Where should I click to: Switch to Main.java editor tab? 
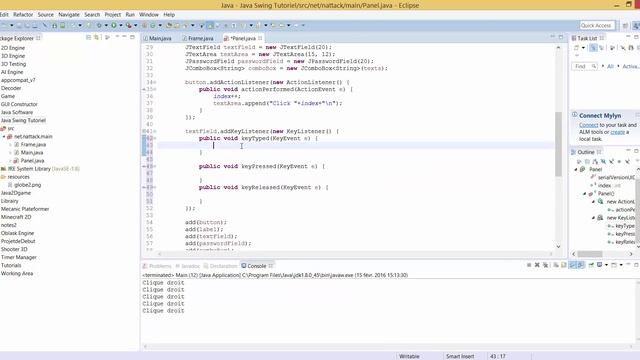pyautogui.click(x=157, y=38)
